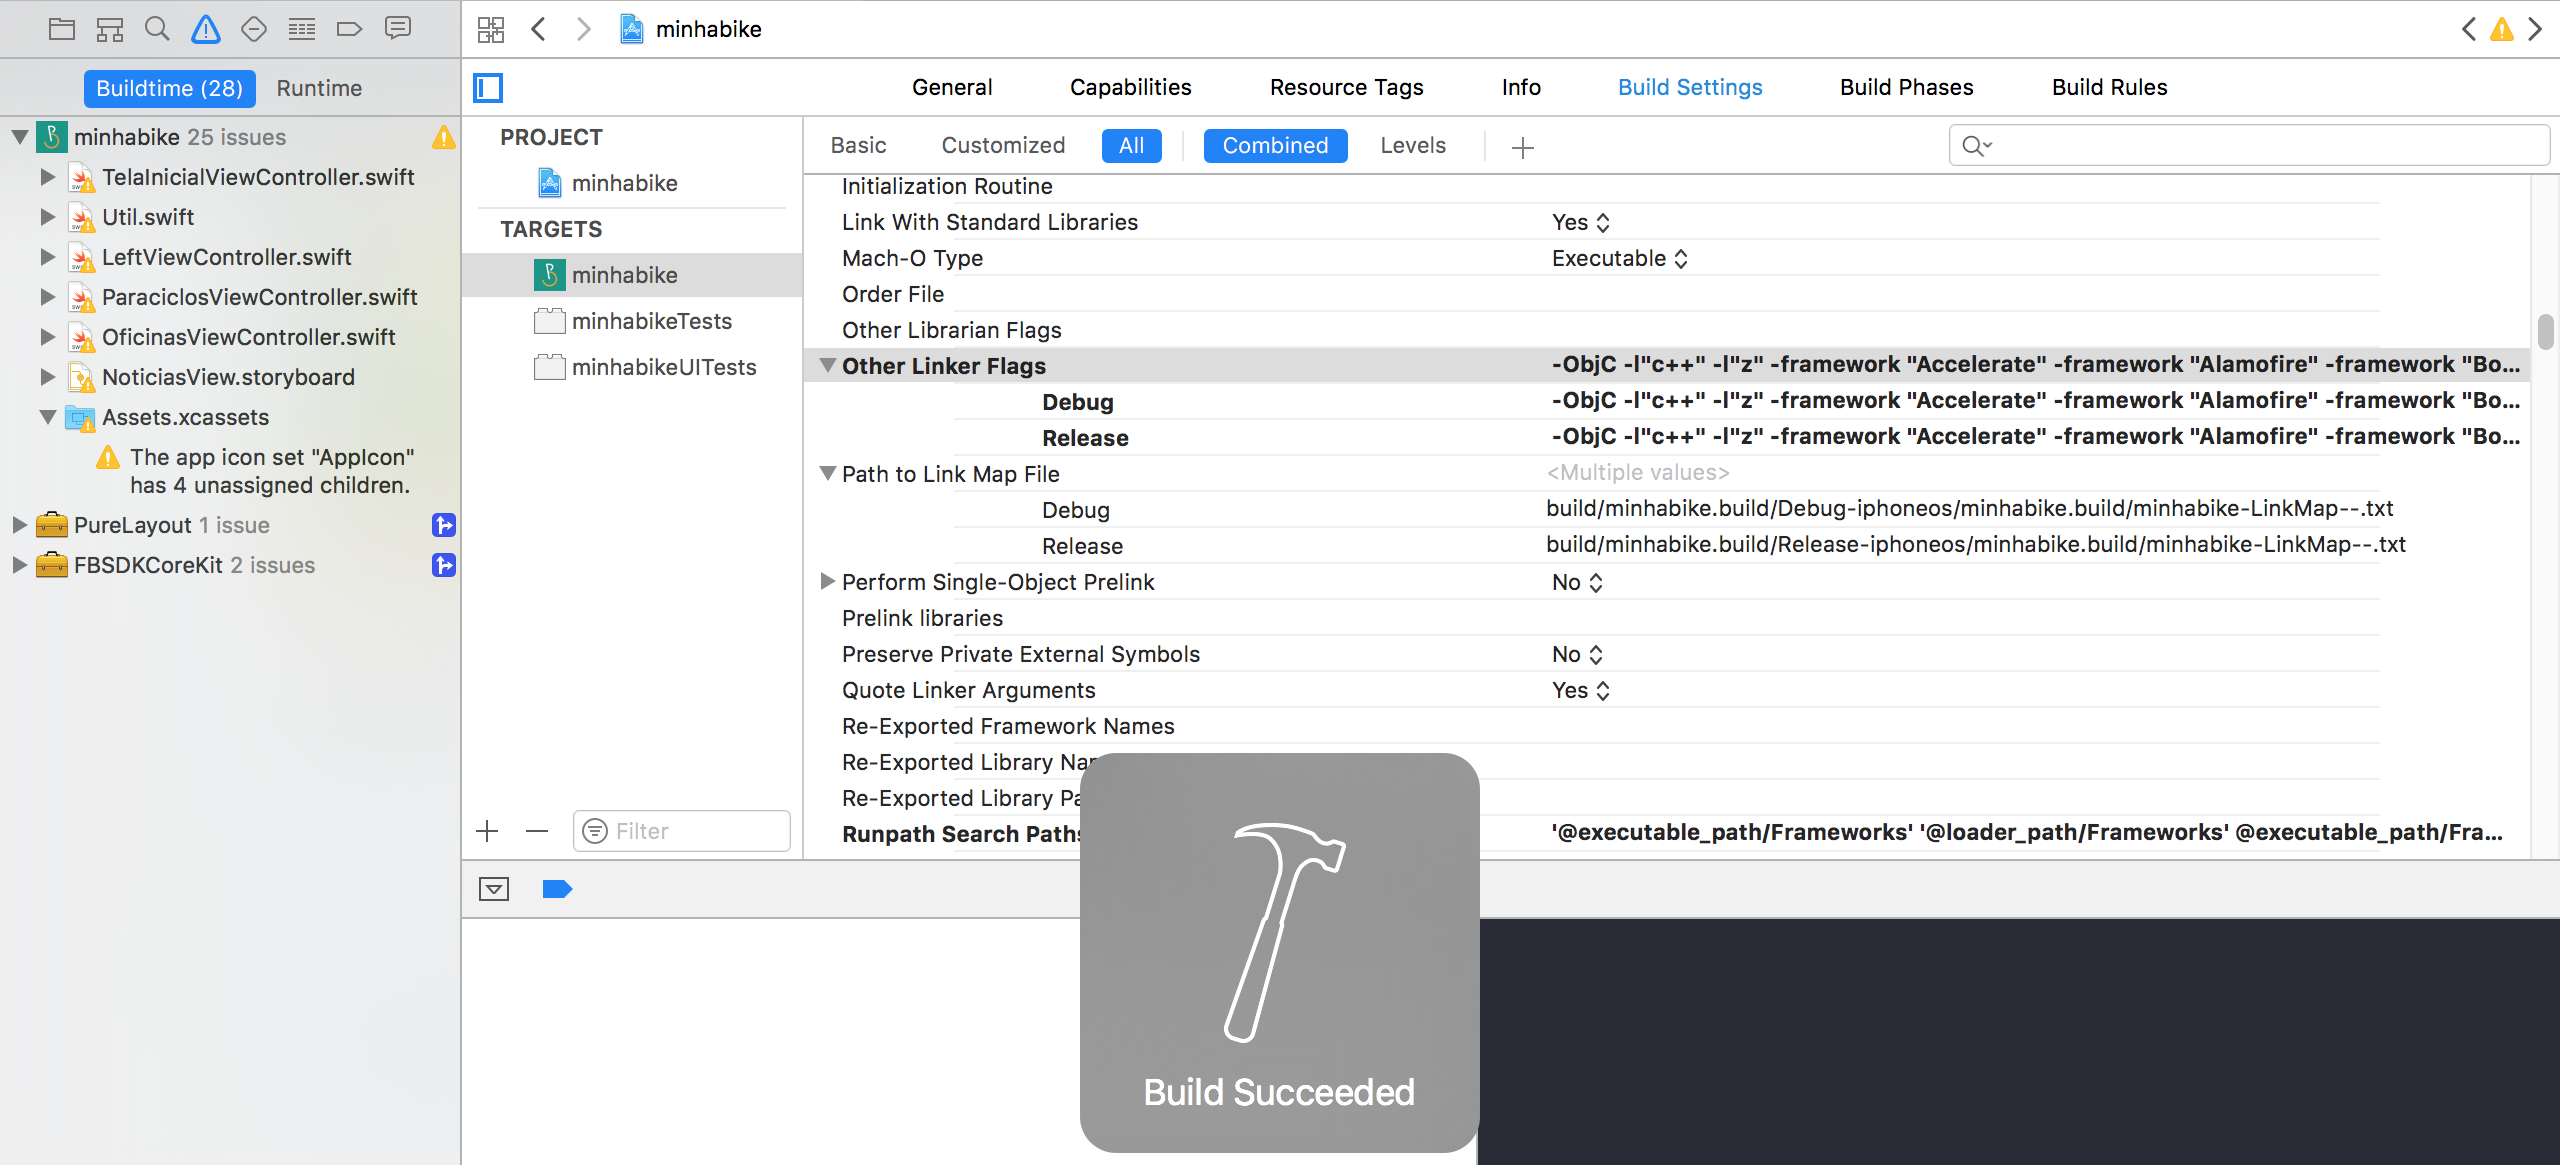Open the report navigator speech bubble icon
This screenshot has height=1165, width=2560.
coord(398,29)
